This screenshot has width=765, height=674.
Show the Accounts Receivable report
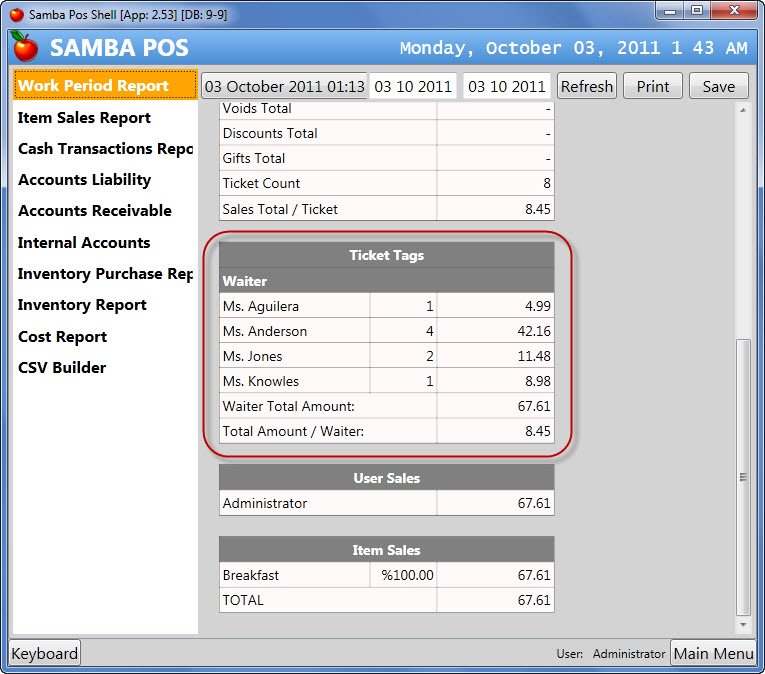click(95, 211)
